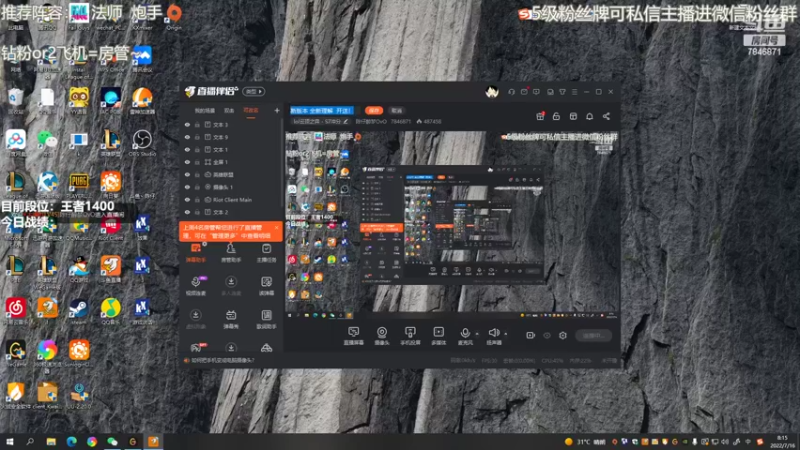
Task: Click the mode switch pill beside logo
Action: [254, 92]
